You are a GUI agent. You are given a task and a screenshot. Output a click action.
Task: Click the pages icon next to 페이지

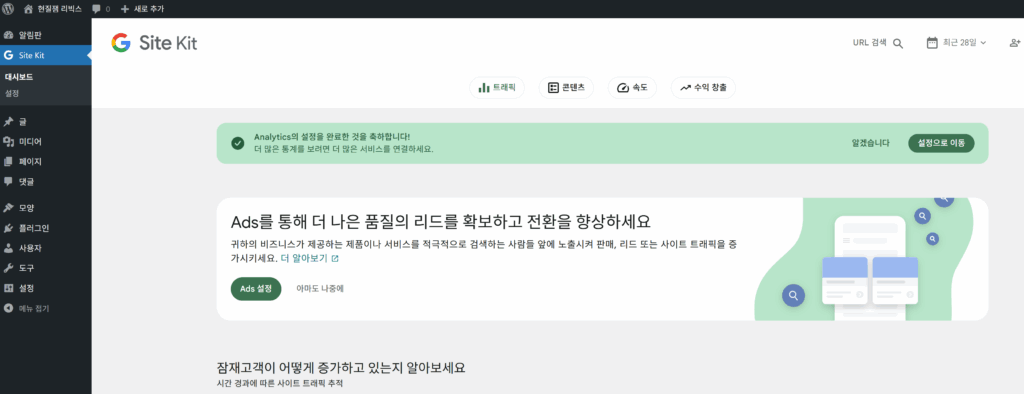(8, 161)
